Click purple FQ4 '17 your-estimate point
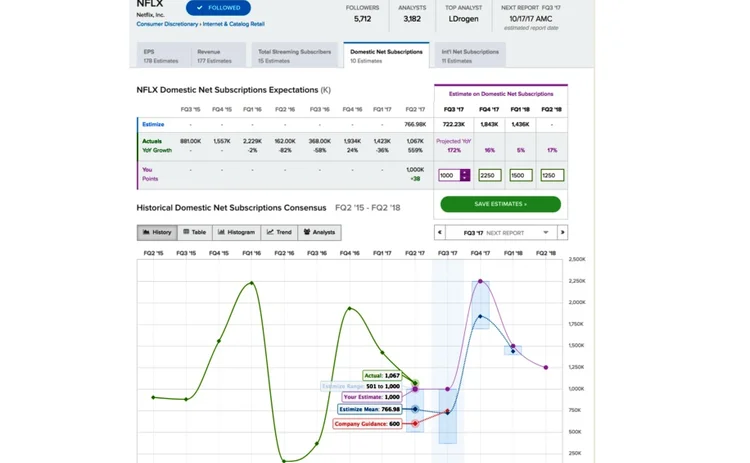 480,281
